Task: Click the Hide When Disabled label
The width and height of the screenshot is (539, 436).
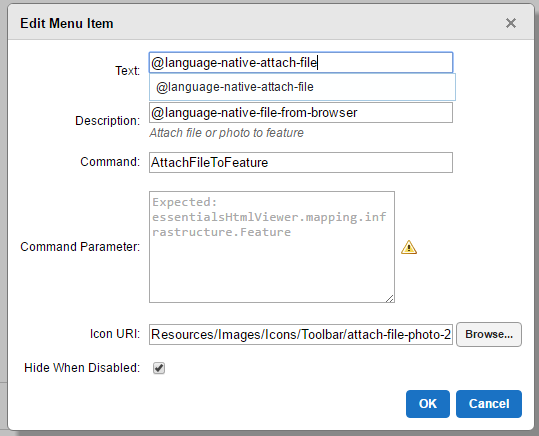Action: (x=82, y=368)
